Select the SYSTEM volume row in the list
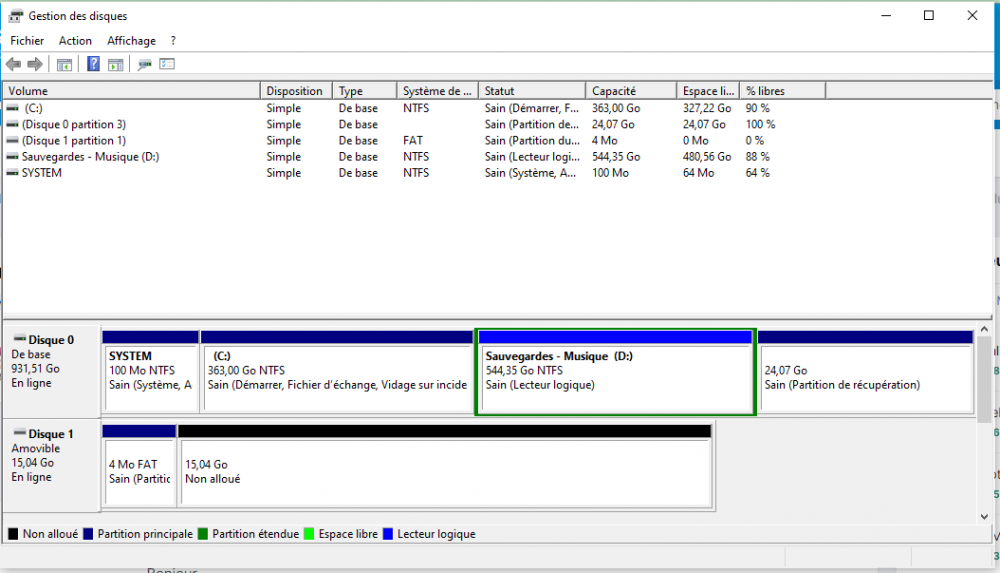This screenshot has height=573, width=1000. coord(41,173)
